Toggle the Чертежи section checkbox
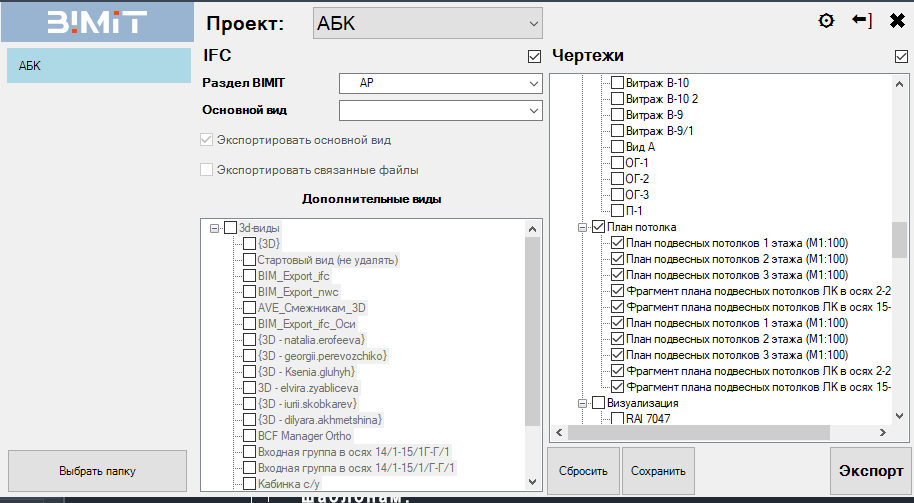Screen dimensions: 914x503 click(x=902, y=56)
